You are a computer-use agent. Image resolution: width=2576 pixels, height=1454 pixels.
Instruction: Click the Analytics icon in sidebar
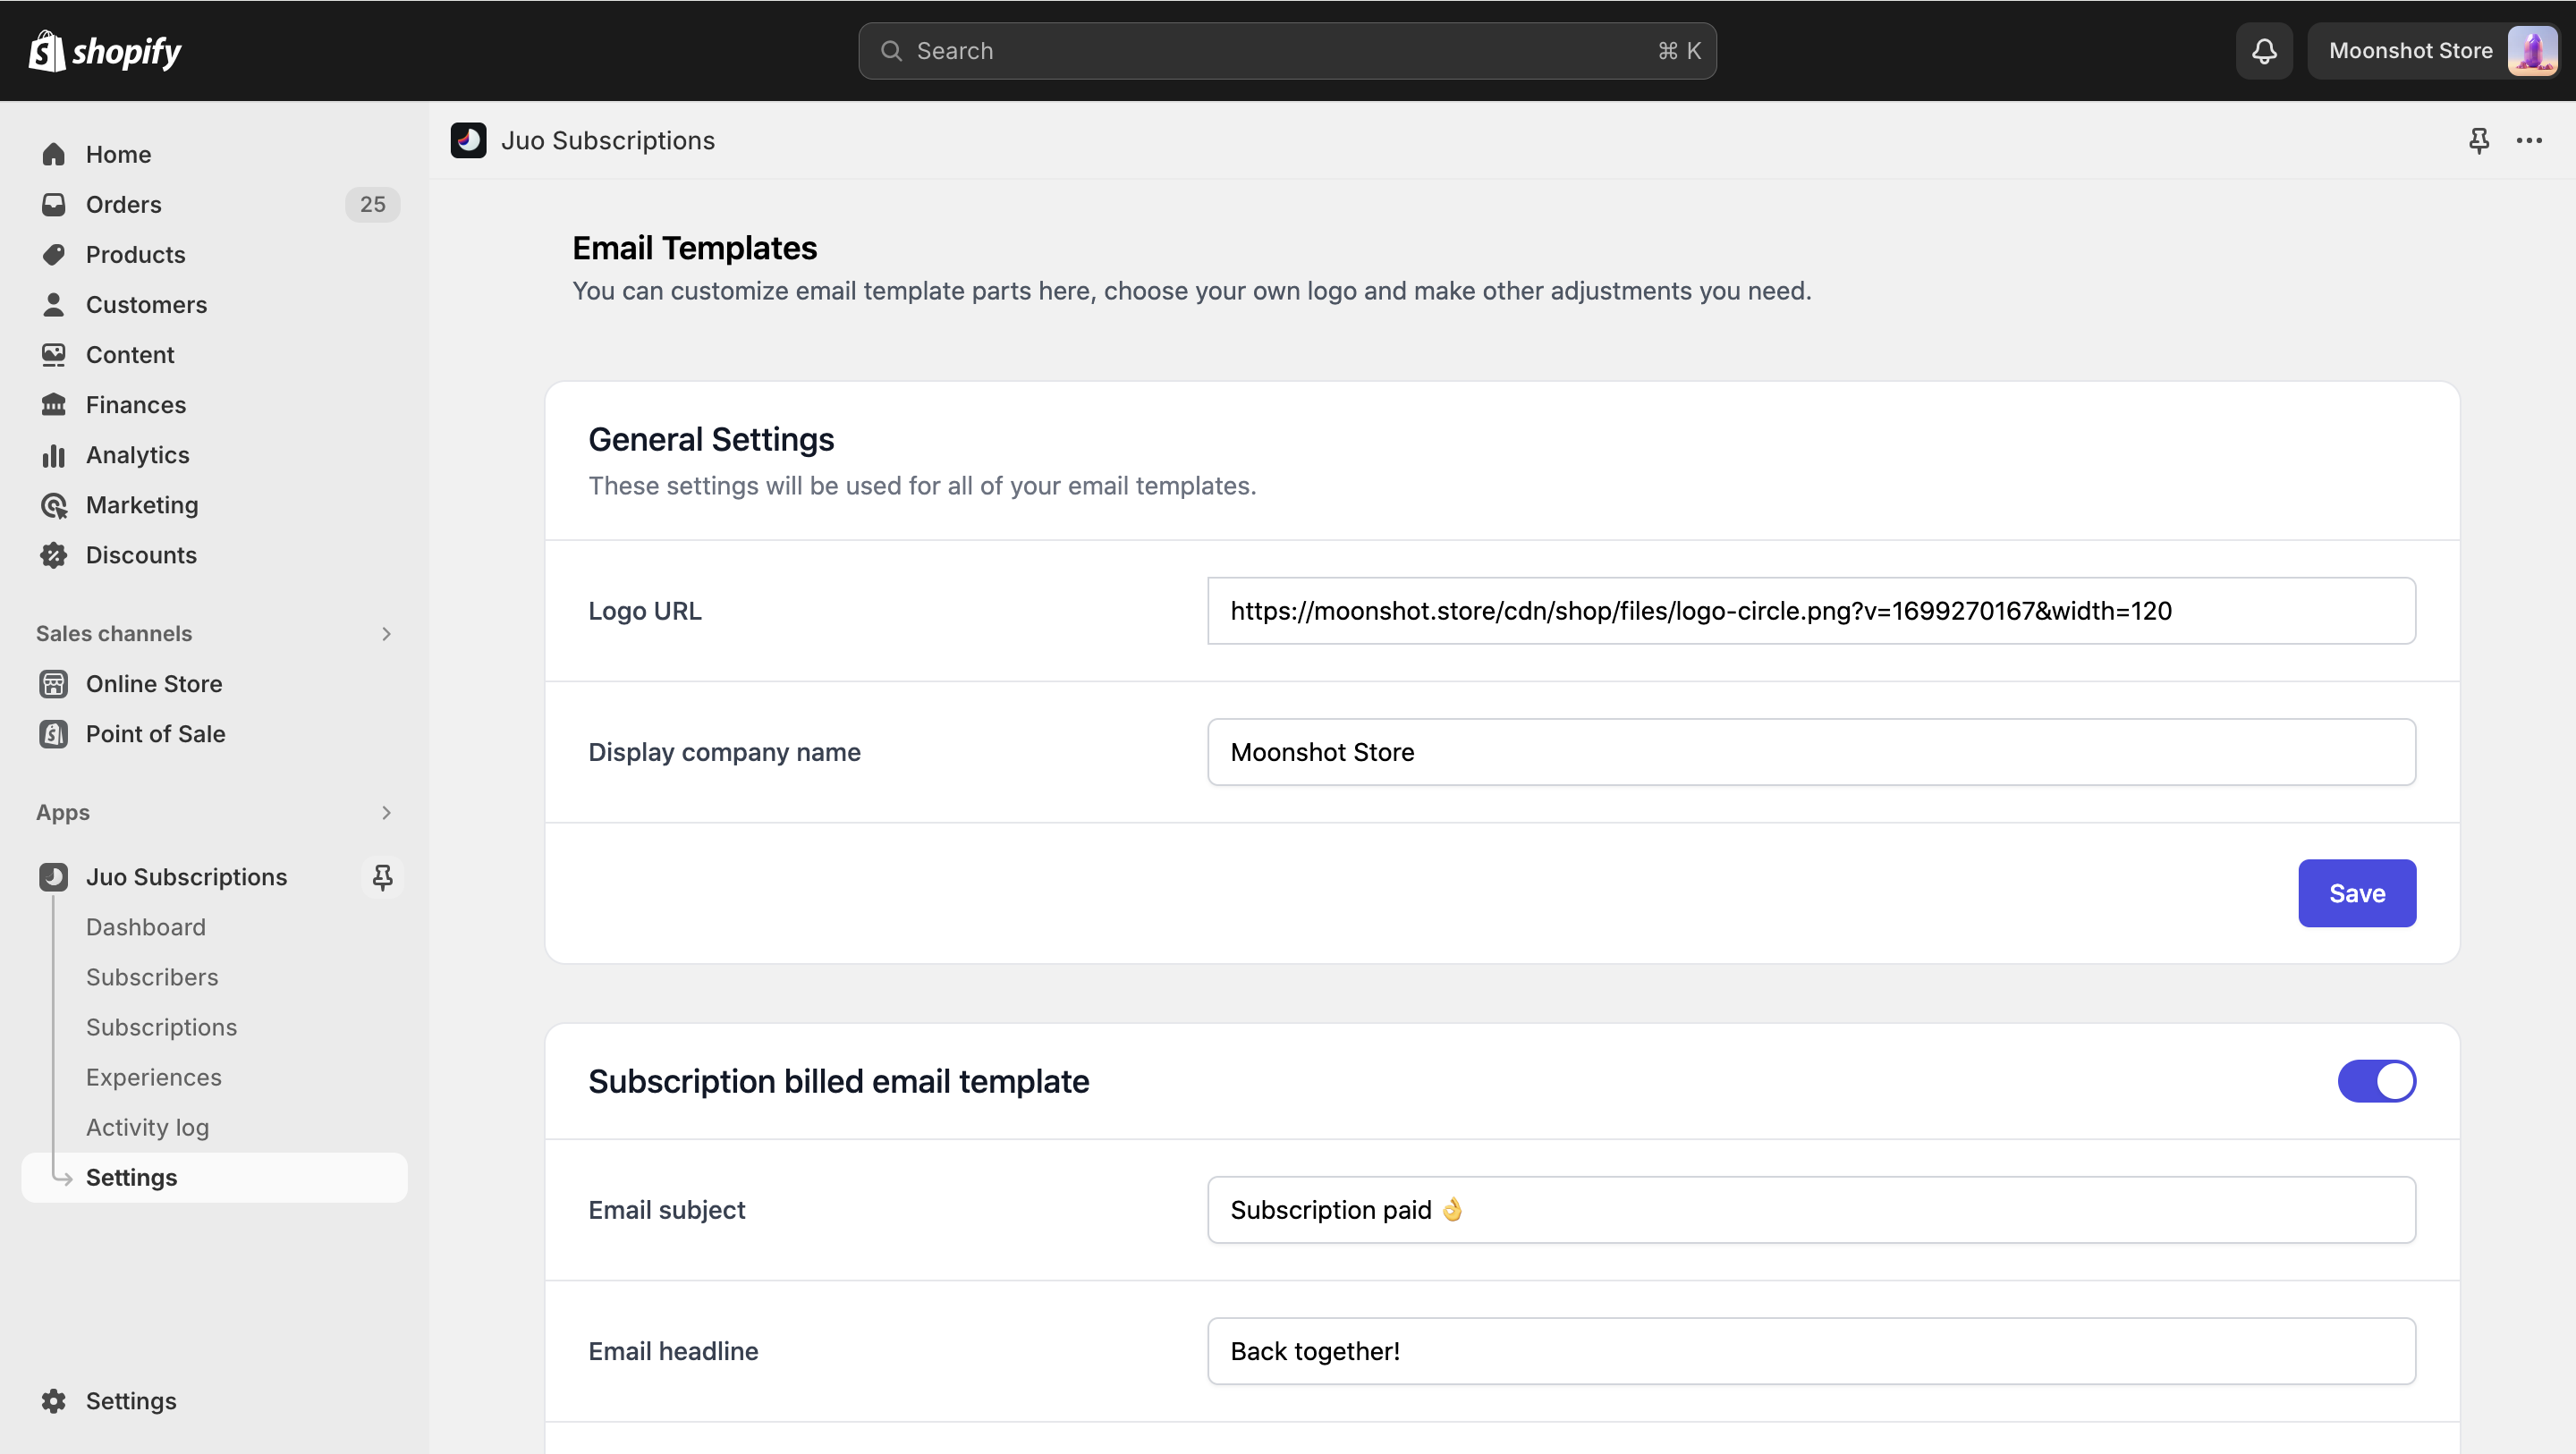pyautogui.click(x=55, y=454)
